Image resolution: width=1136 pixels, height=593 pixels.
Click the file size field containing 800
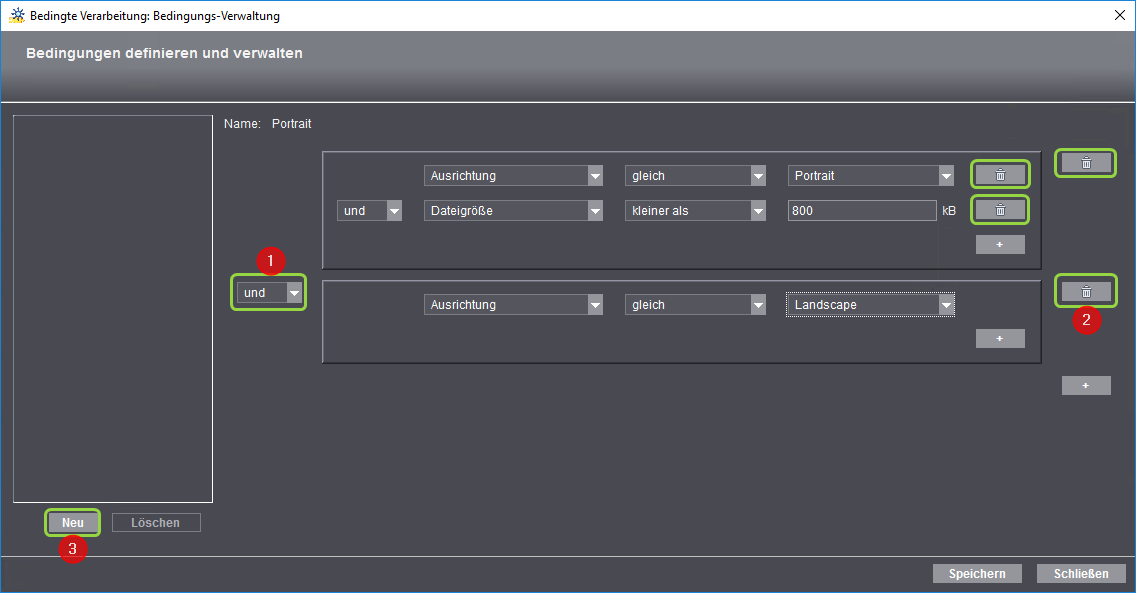pyautogui.click(x=860, y=211)
